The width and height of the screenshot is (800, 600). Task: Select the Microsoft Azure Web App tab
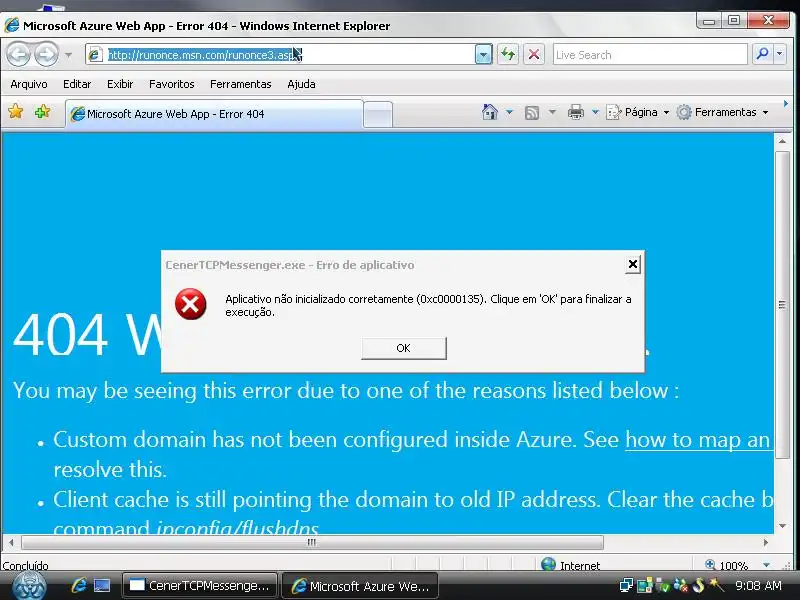point(214,114)
